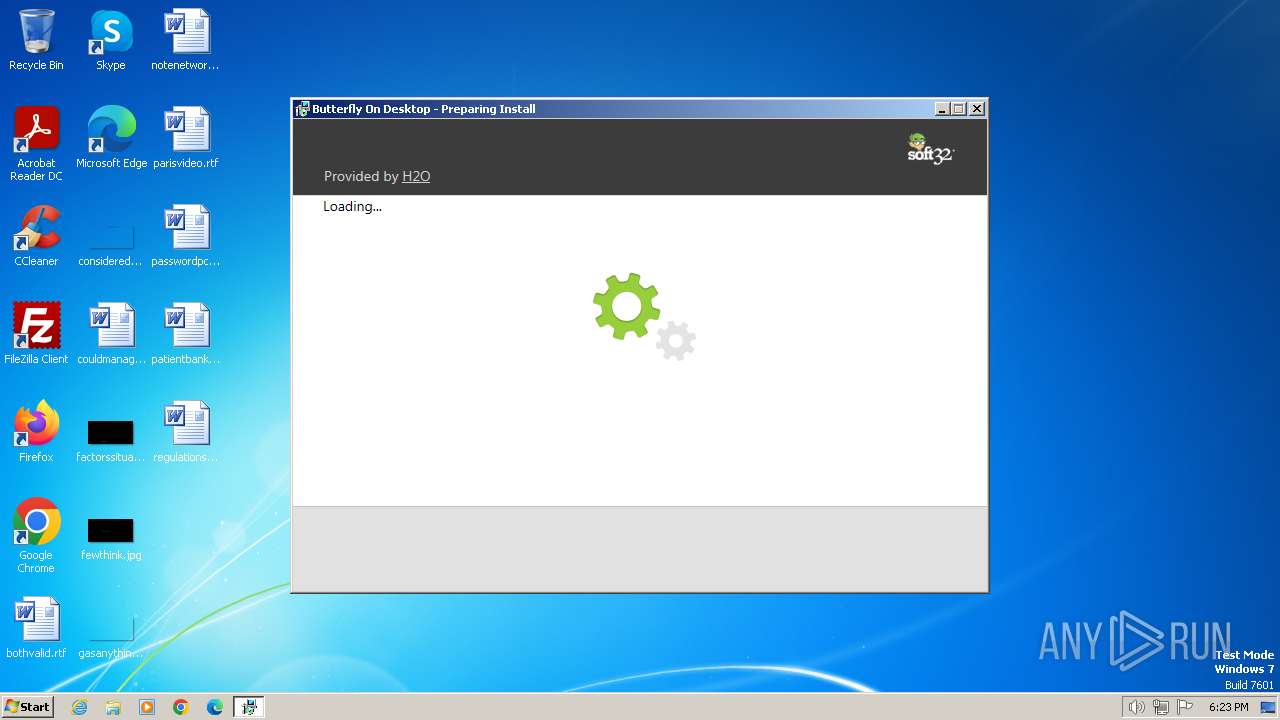Open the Windows Start menu
Screen dimensions: 1280x720
coord(27,706)
